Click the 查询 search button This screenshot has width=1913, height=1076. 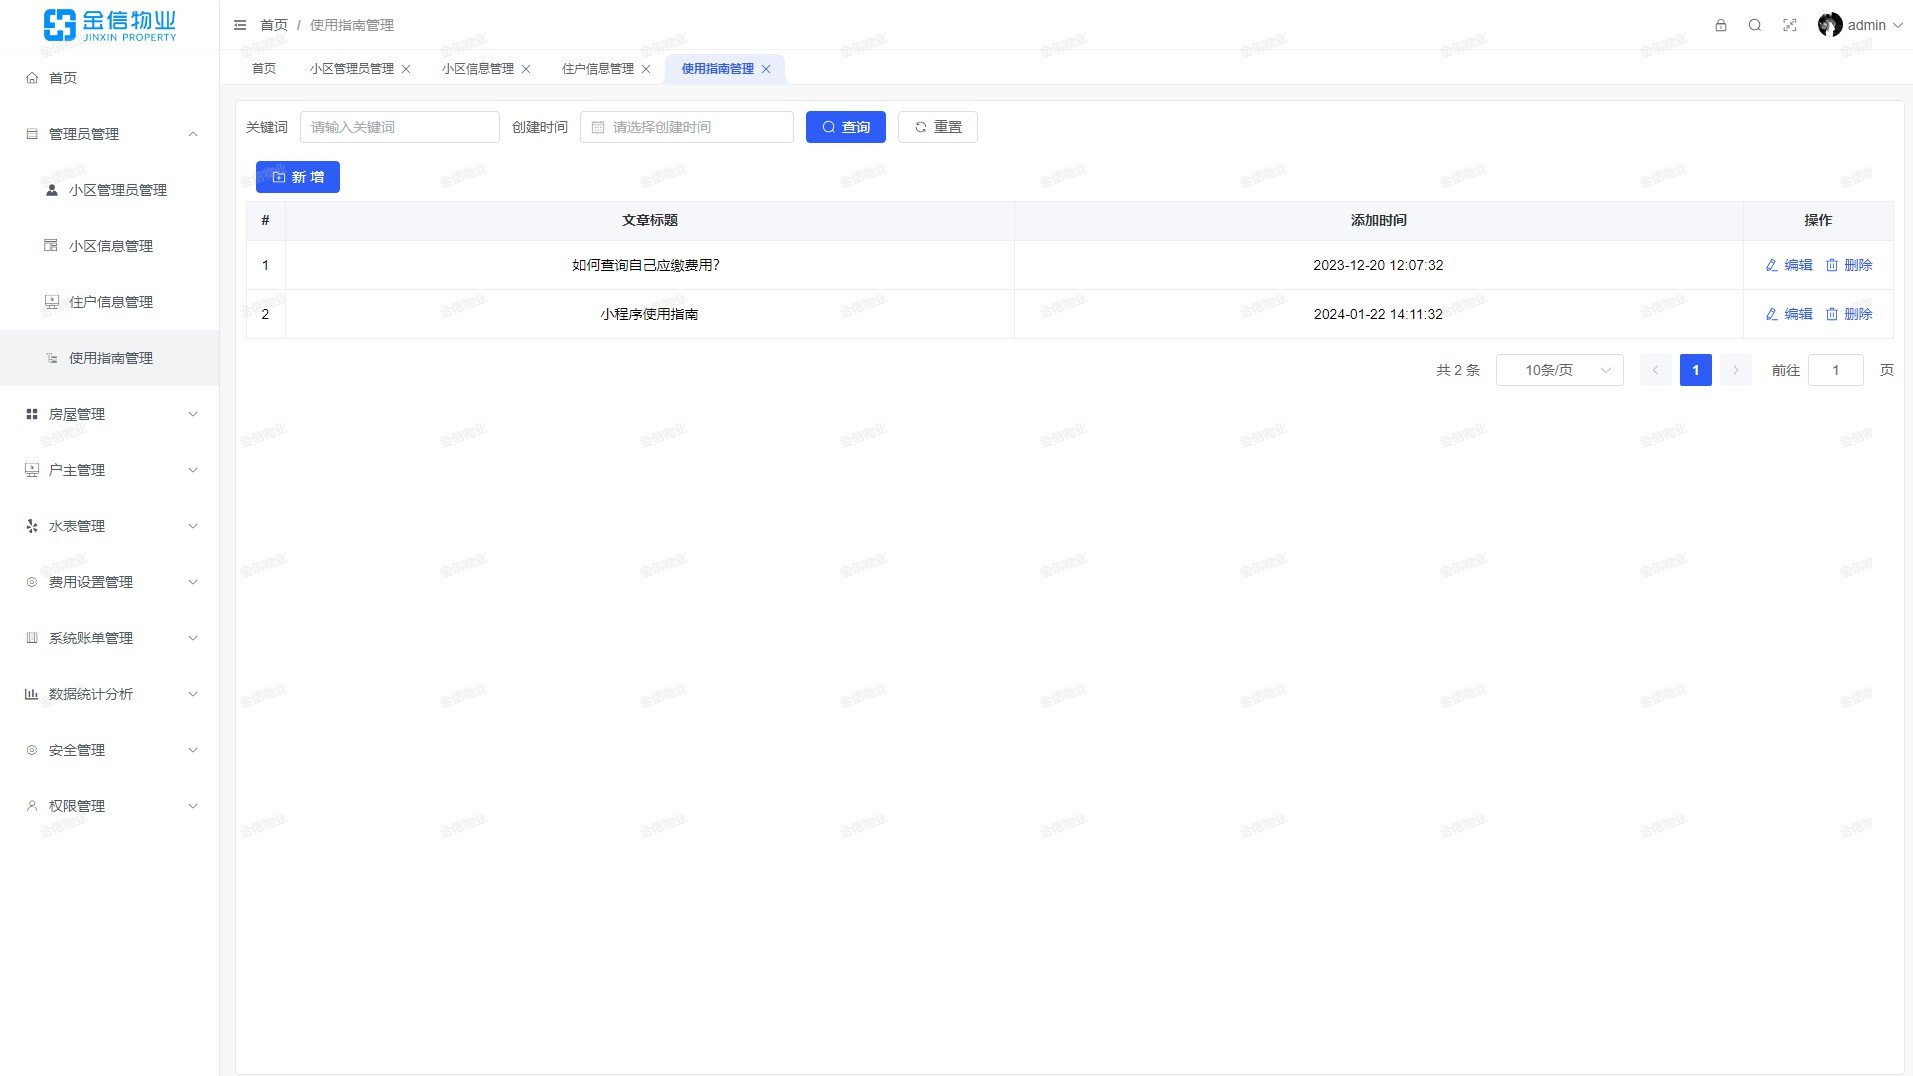pos(845,127)
